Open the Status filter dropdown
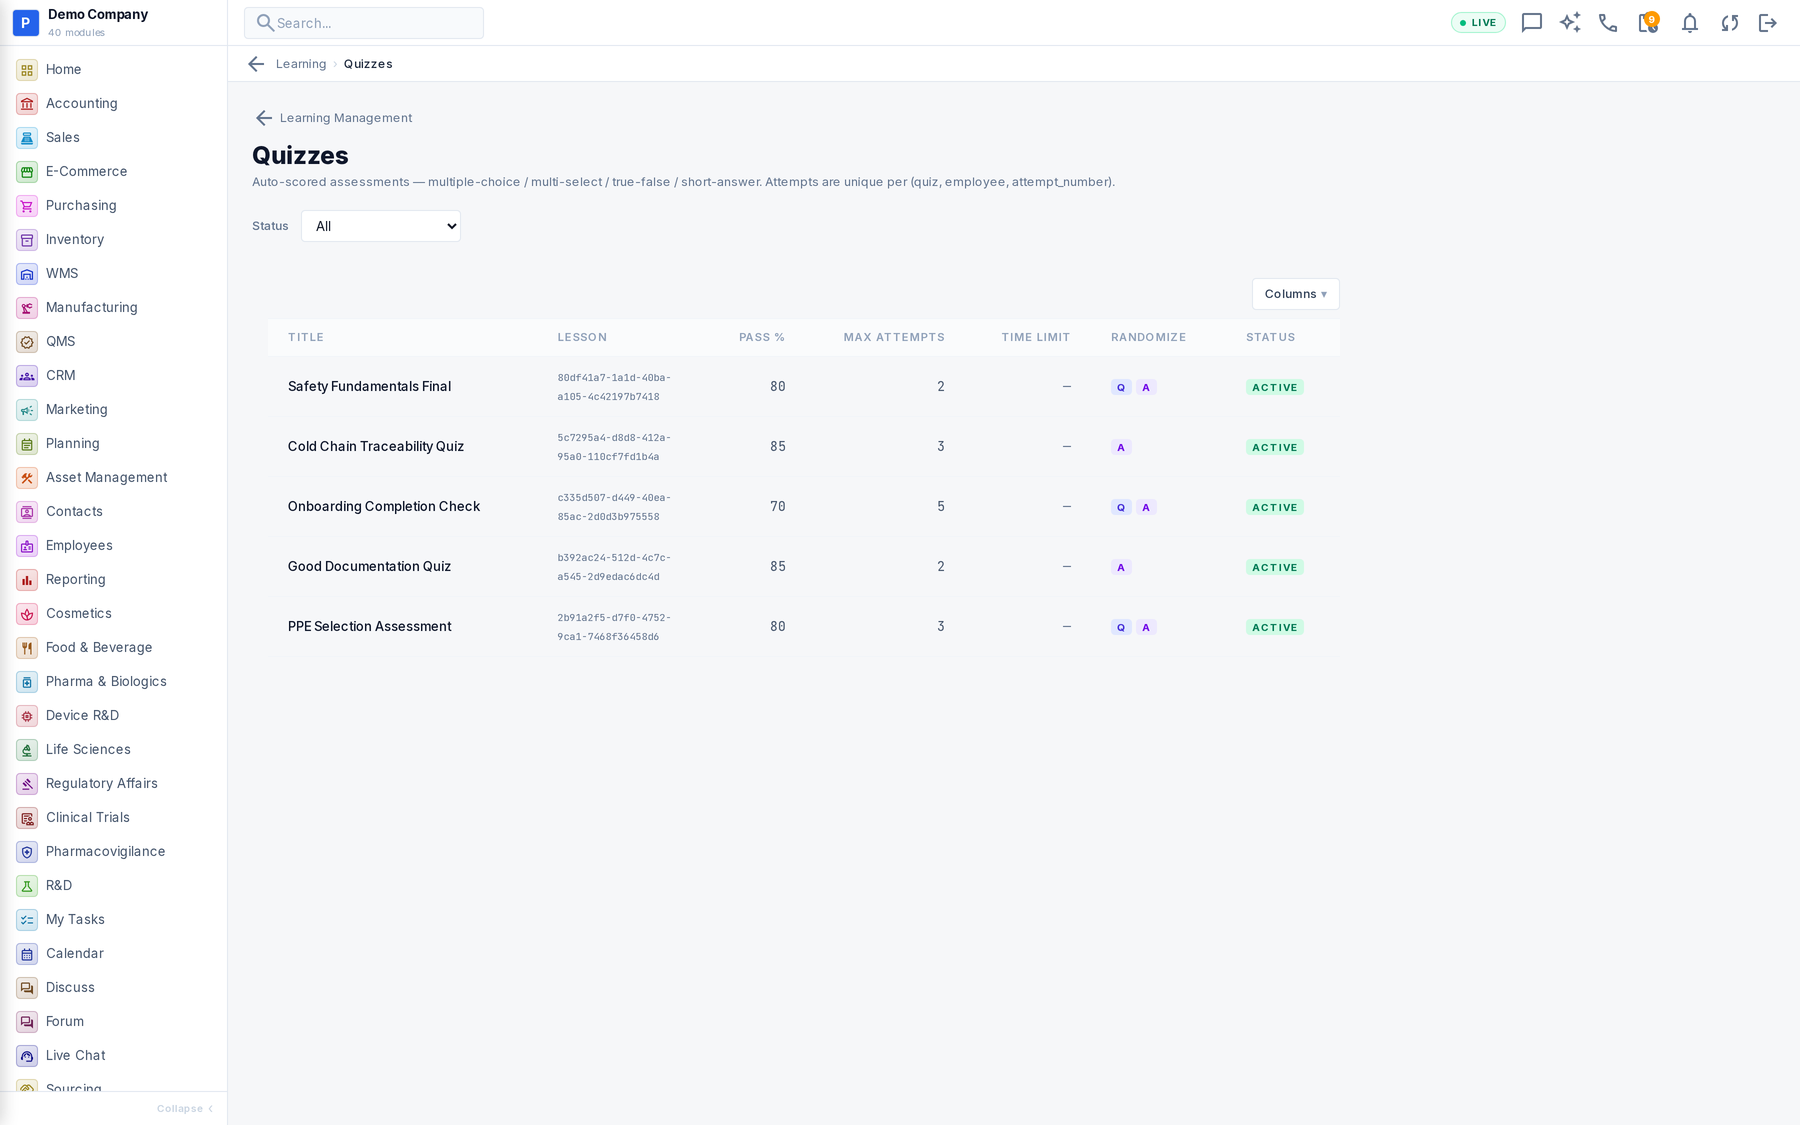The width and height of the screenshot is (1800, 1125). pos(381,226)
